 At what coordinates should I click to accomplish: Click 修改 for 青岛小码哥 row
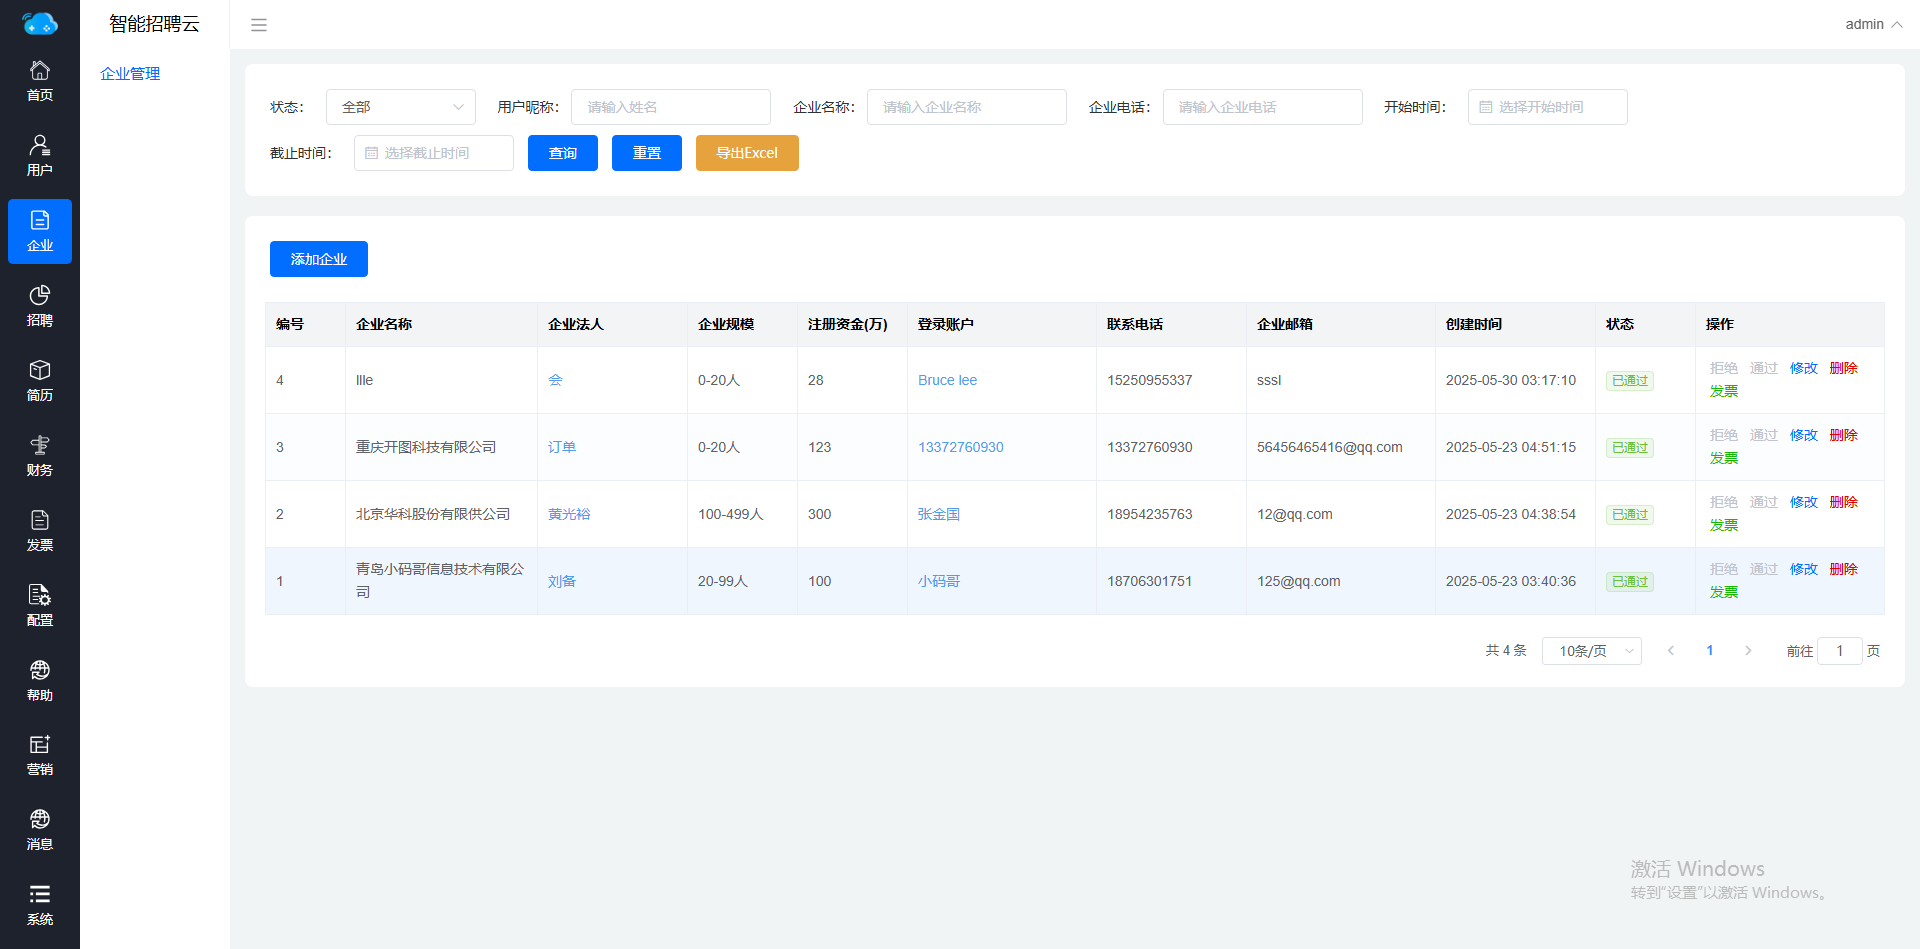coord(1804,569)
